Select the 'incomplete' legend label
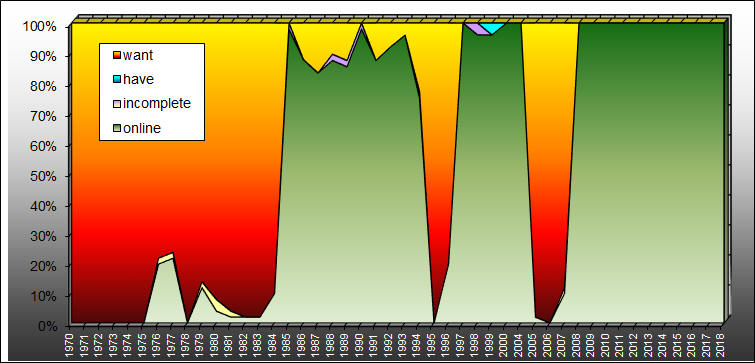 157,104
